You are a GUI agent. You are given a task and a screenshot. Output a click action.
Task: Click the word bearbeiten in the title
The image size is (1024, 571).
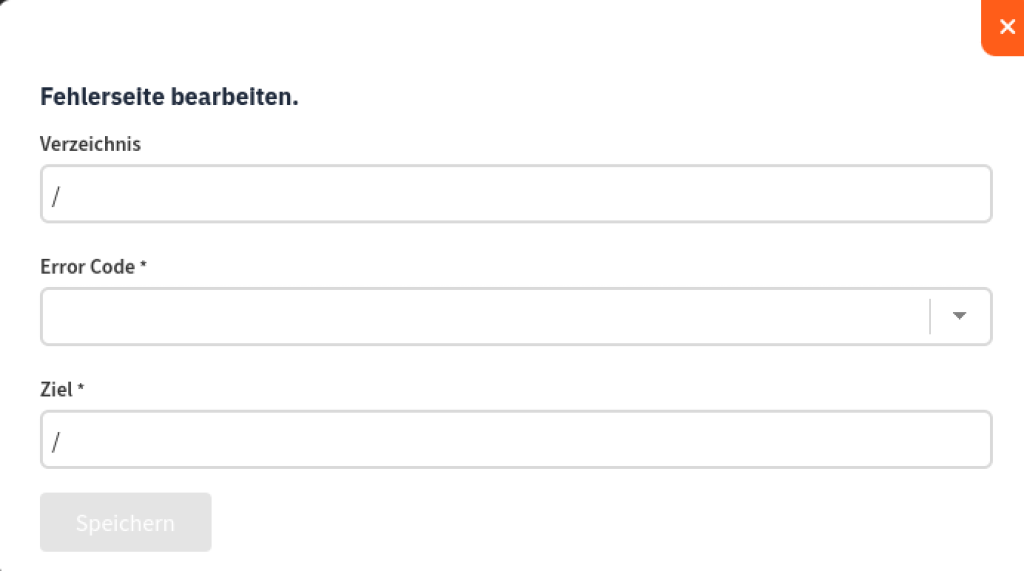[x=234, y=97]
